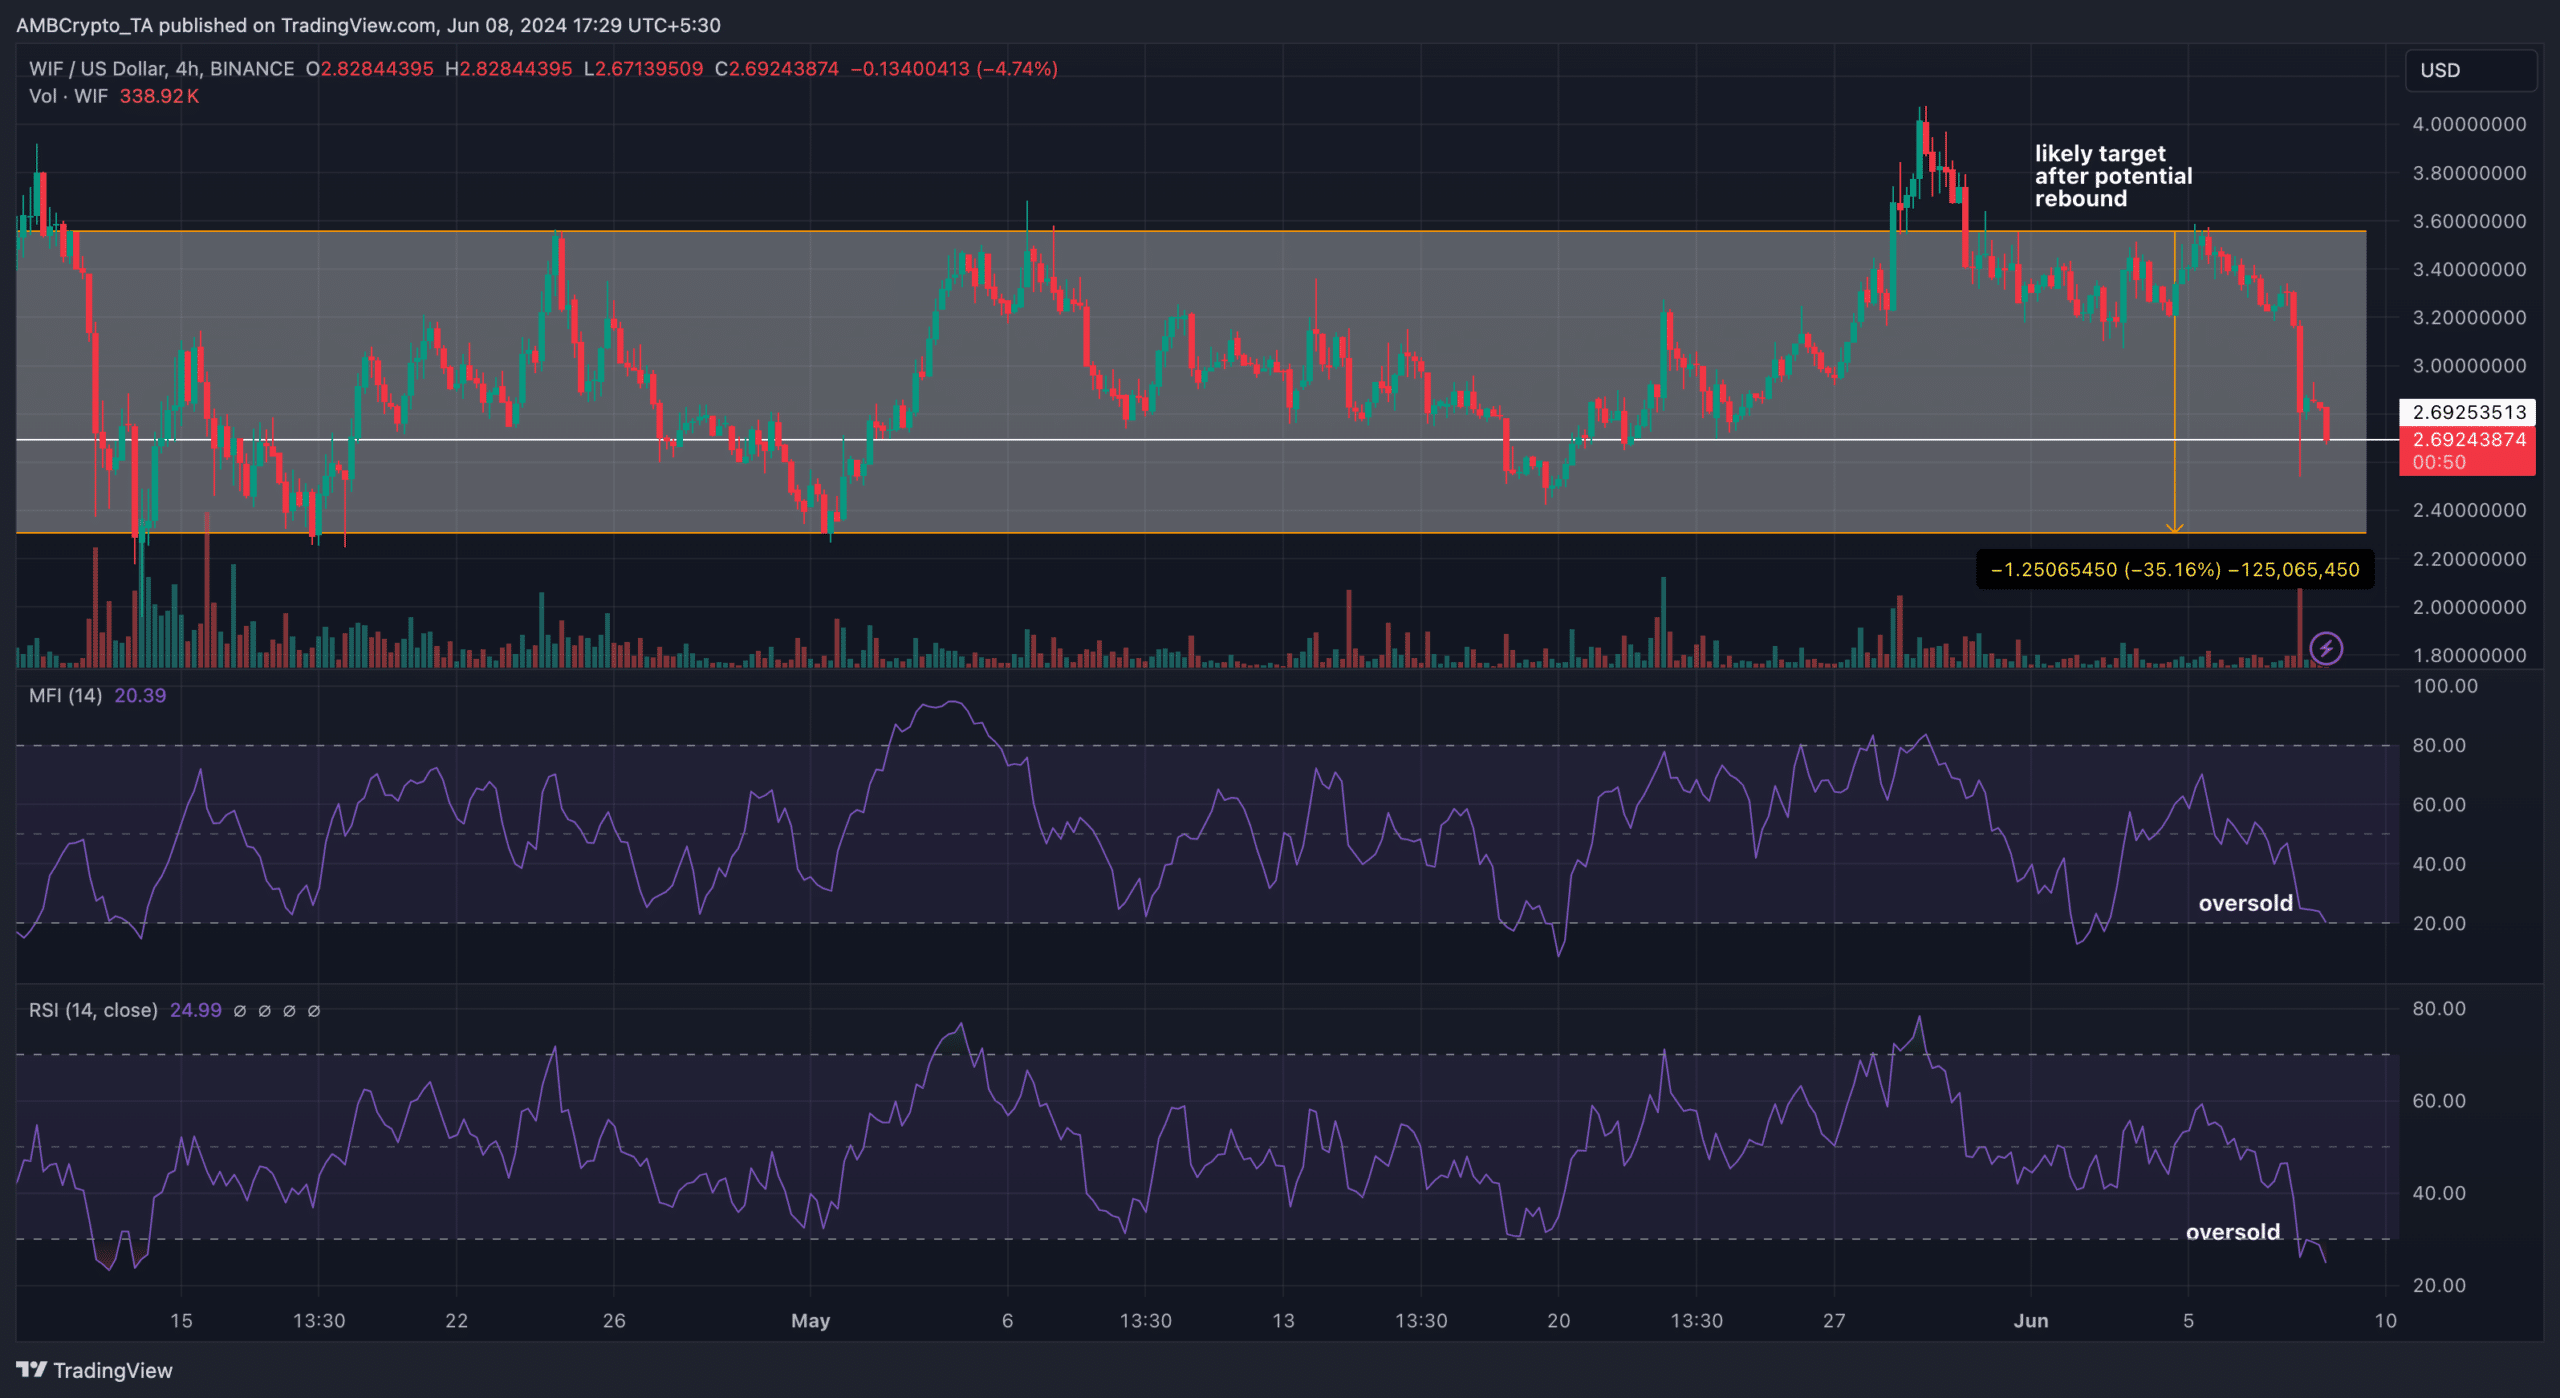
Task: Click the '15' date on time axis
Action: [181, 1320]
